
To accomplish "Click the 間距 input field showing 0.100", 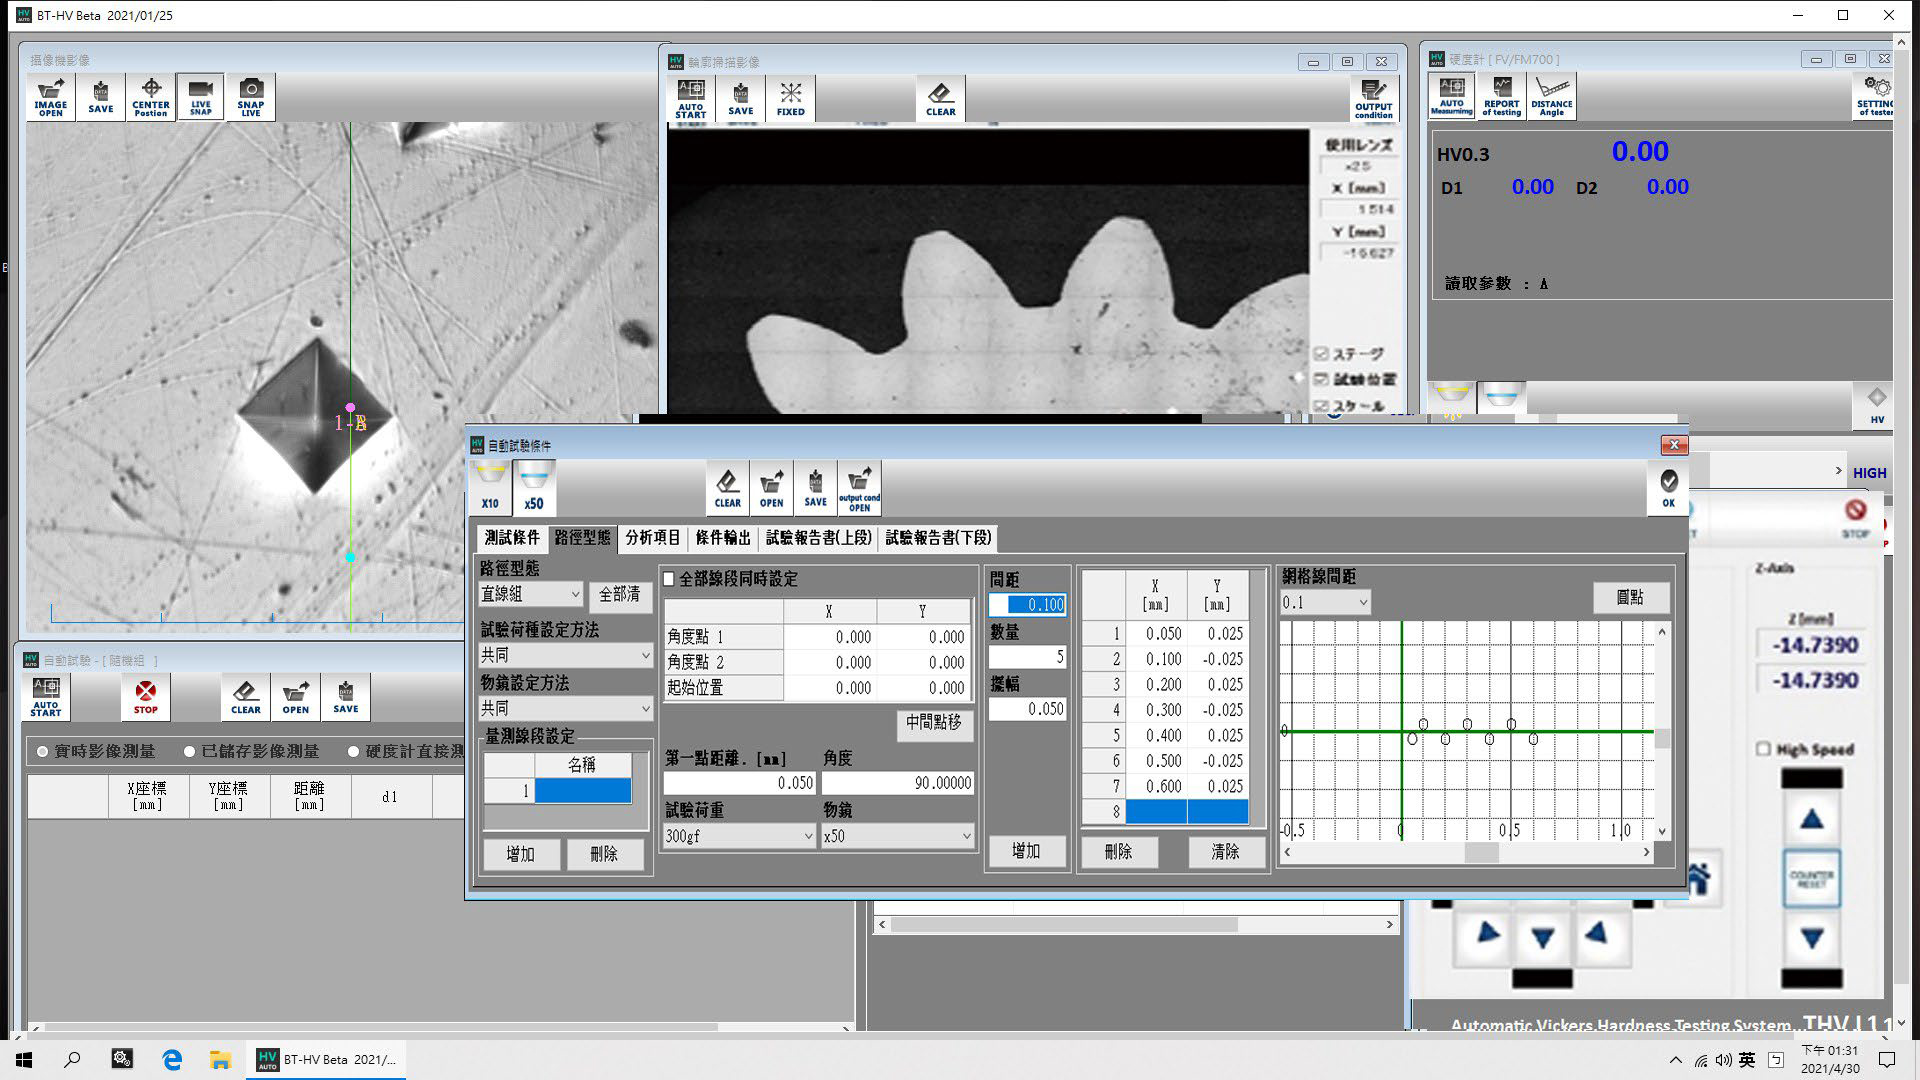I will point(1028,605).
